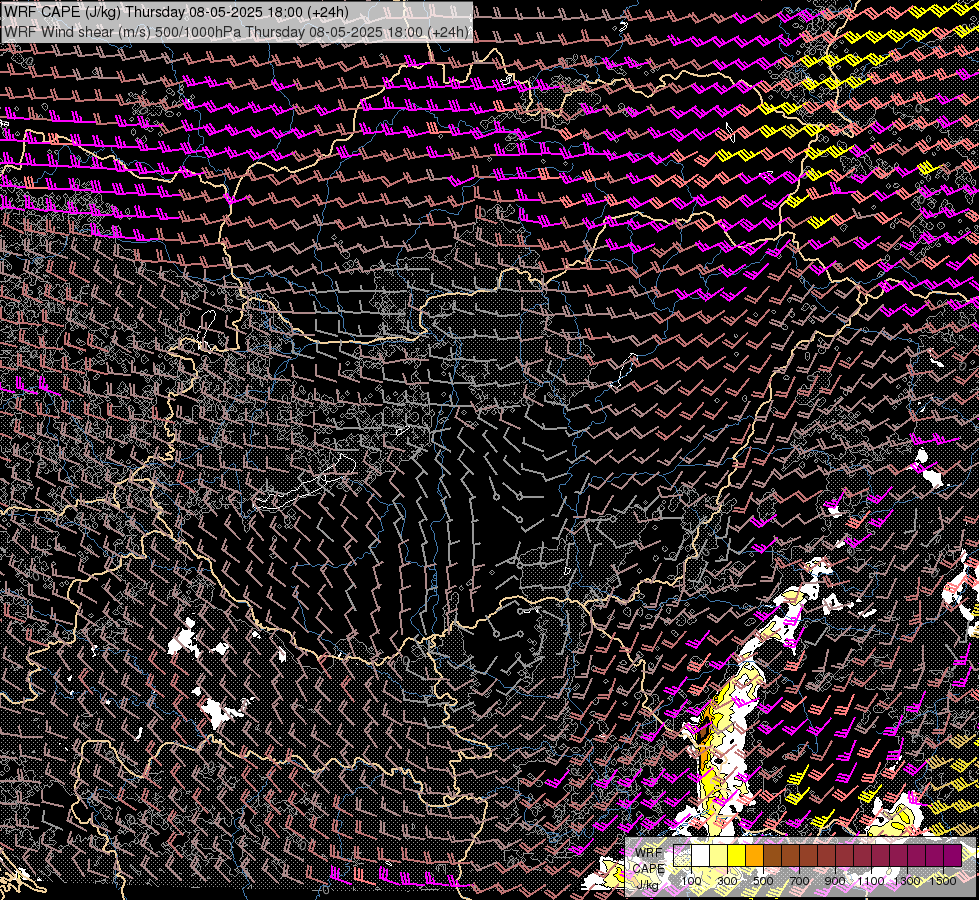Click the orange swatch in the CAPE legend
Screen dimensions: 979x900
pos(754,855)
